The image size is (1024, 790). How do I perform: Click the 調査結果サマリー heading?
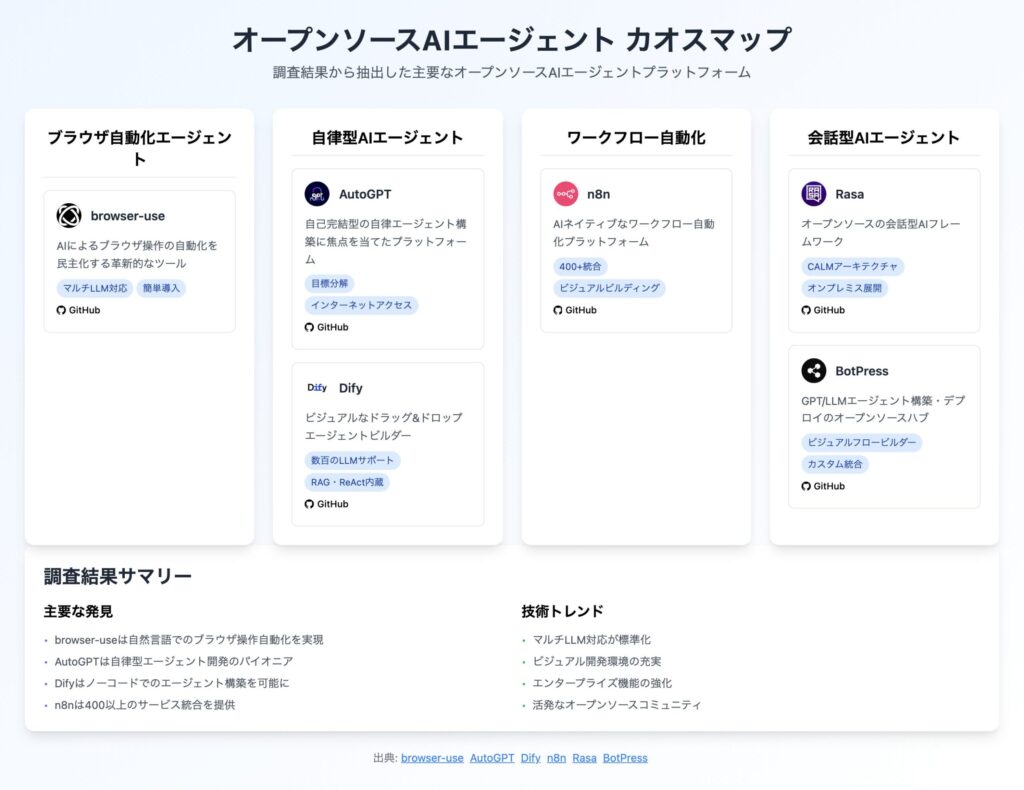pos(118,577)
